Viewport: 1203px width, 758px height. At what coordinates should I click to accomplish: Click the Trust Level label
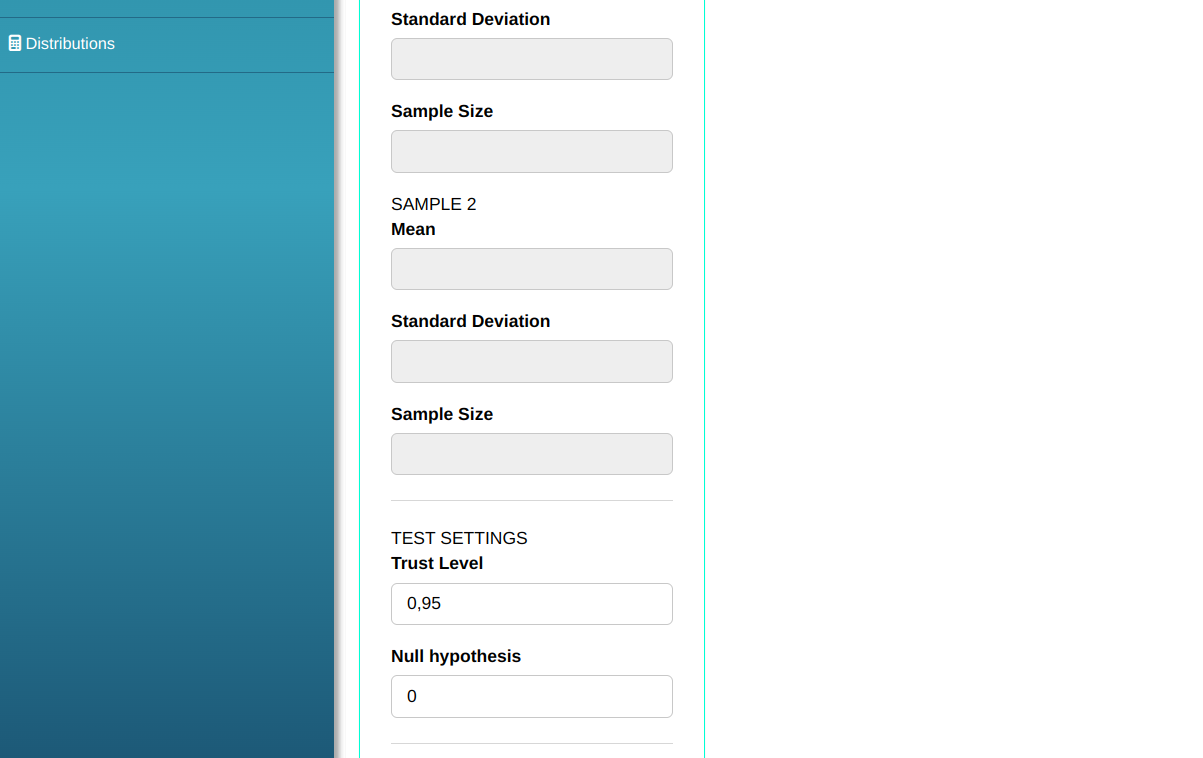pos(437,563)
